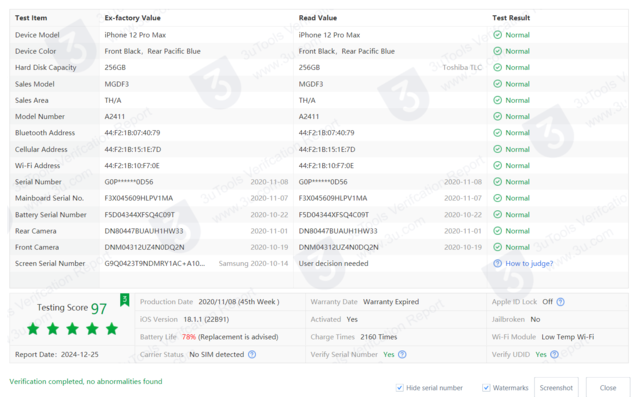The width and height of the screenshot is (640, 397).
Task: Click the Normal check icon for Device Model
Action: pos(497,35)
